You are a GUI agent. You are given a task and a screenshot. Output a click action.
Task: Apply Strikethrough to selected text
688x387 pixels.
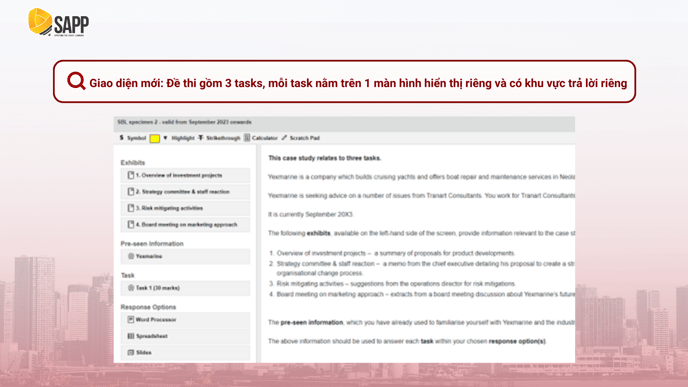[219, 138]
